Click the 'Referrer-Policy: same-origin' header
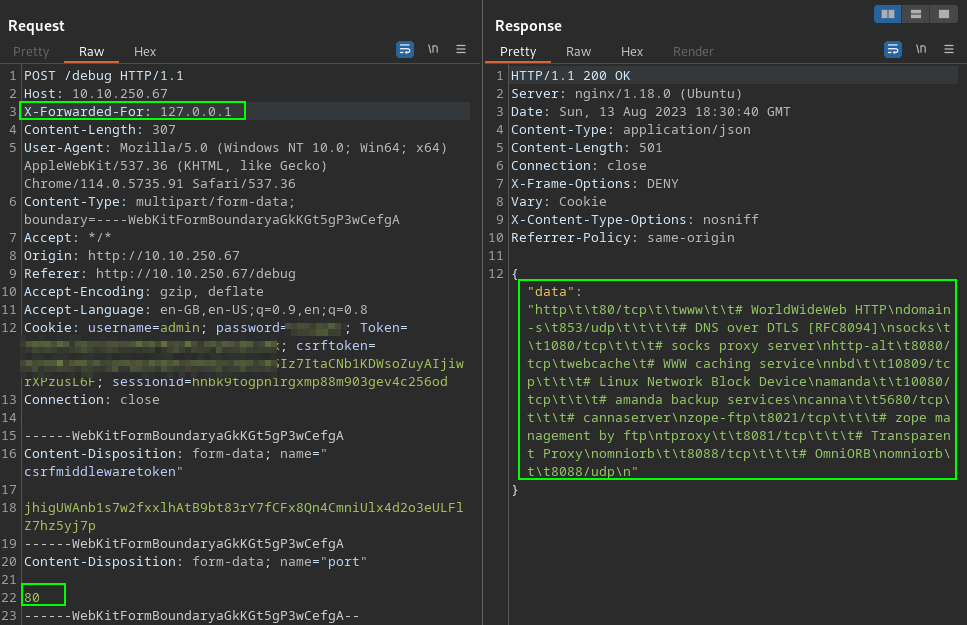Screen dimensions: 967x625 click(623, 238)
